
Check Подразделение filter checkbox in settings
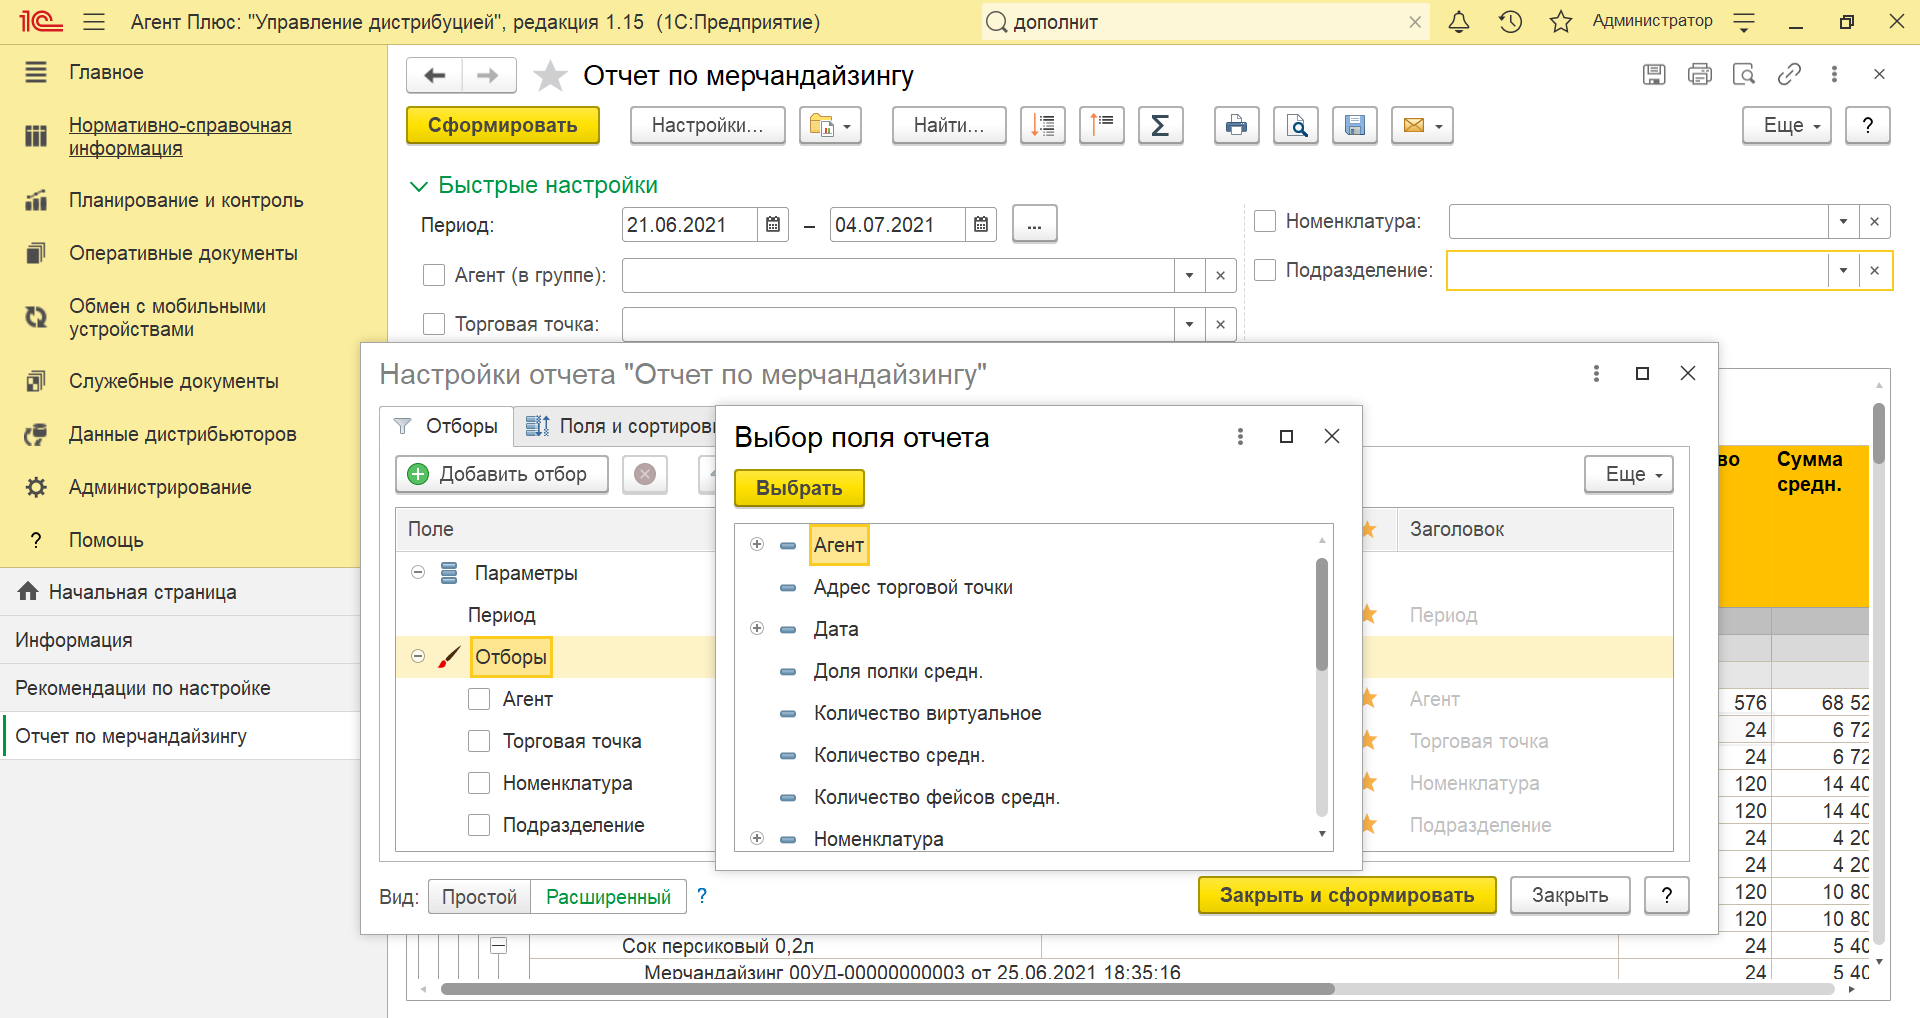tap(479, 825)
